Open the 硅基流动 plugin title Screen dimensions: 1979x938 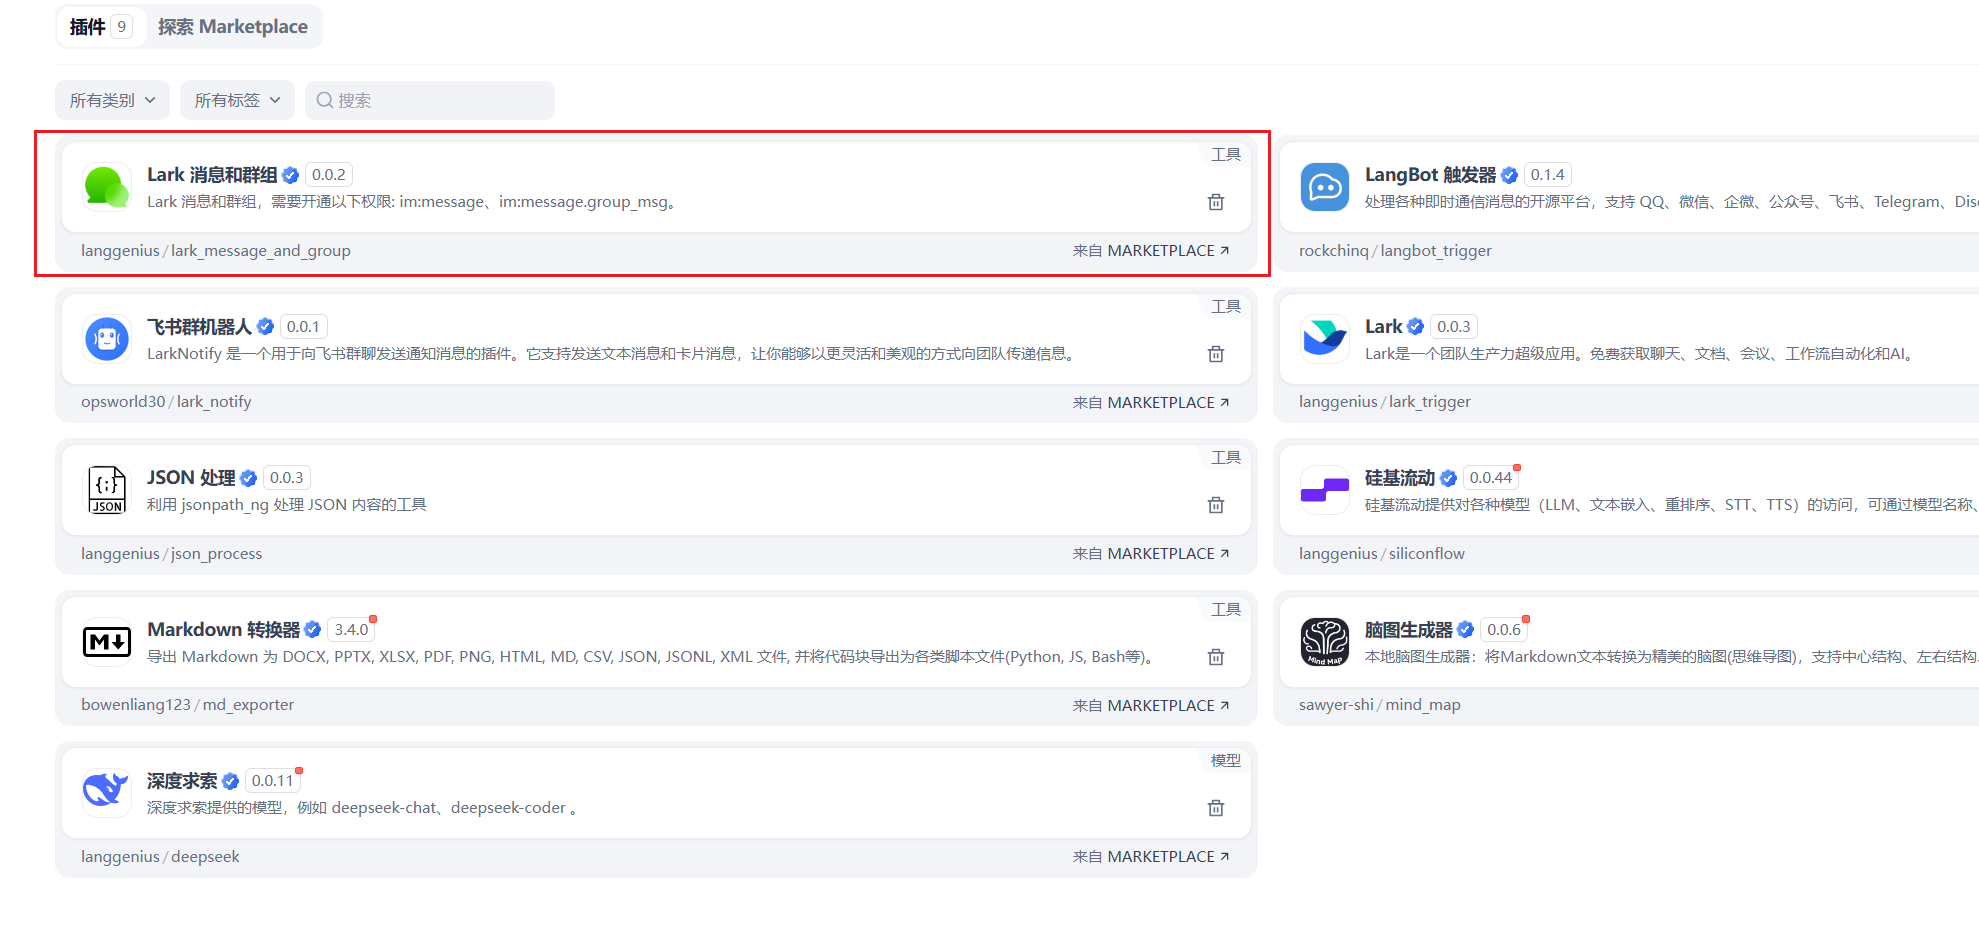tap(1400, 478)
